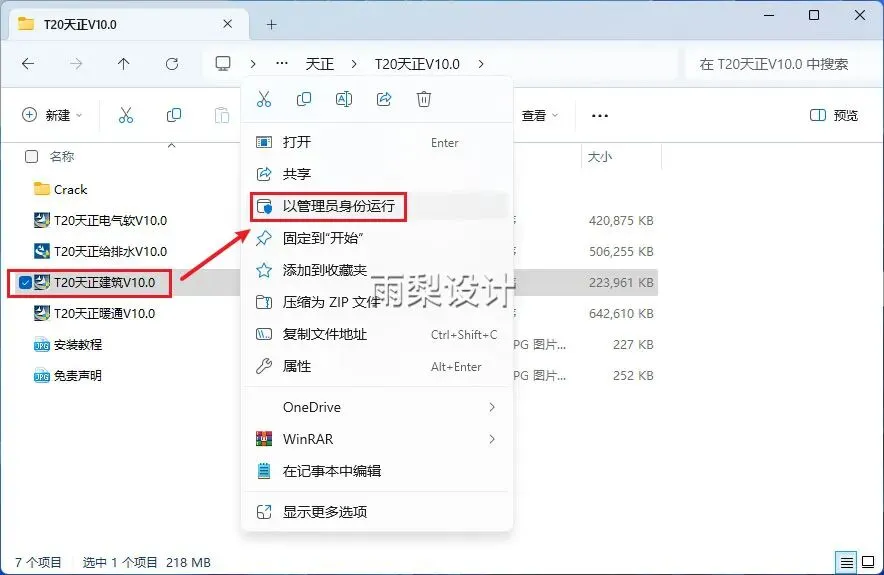Select 压缩为 ZIP 文件

point(377,302)
